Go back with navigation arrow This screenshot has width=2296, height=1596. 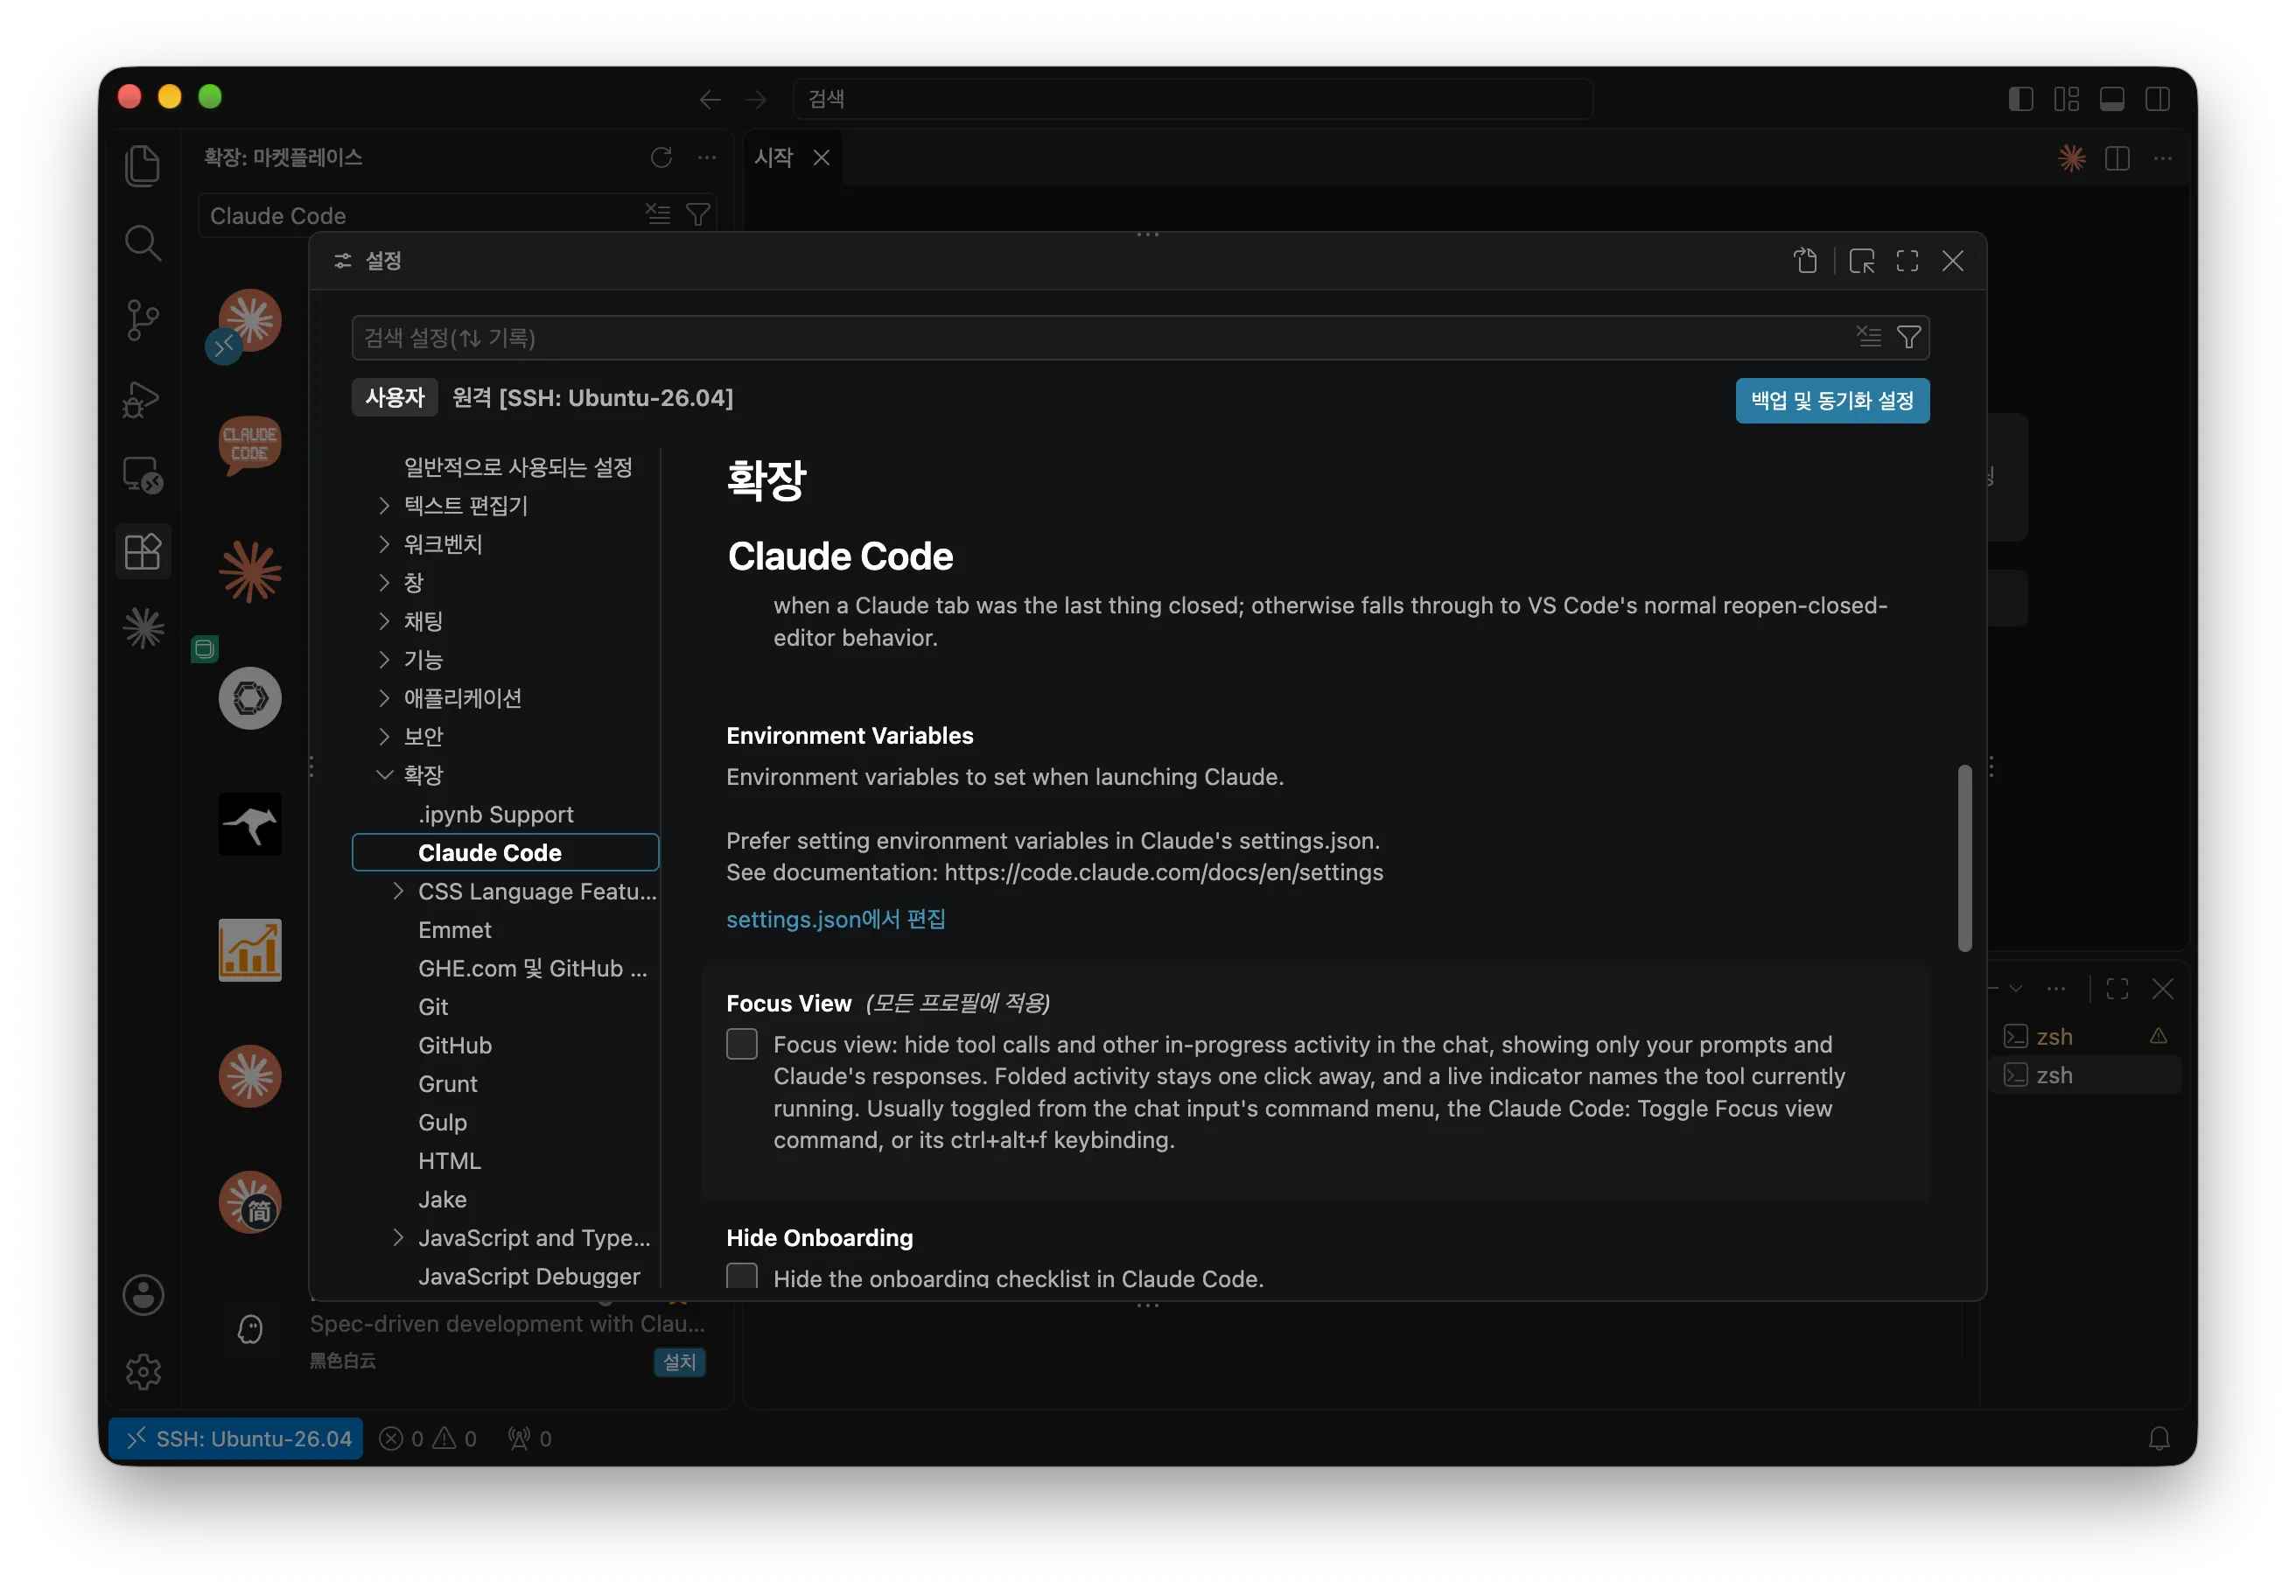[710, 99]
